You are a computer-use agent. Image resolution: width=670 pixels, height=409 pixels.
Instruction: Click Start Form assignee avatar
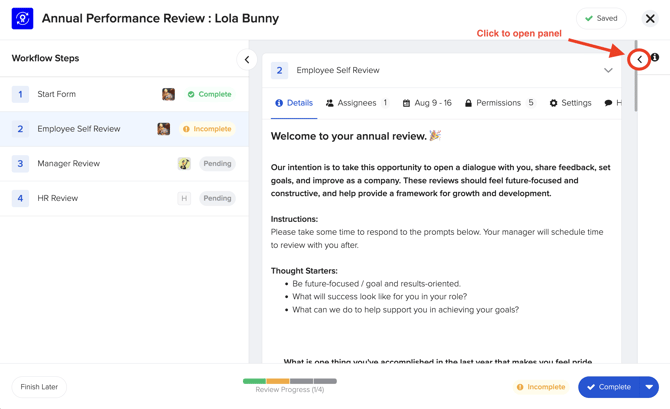168,94
